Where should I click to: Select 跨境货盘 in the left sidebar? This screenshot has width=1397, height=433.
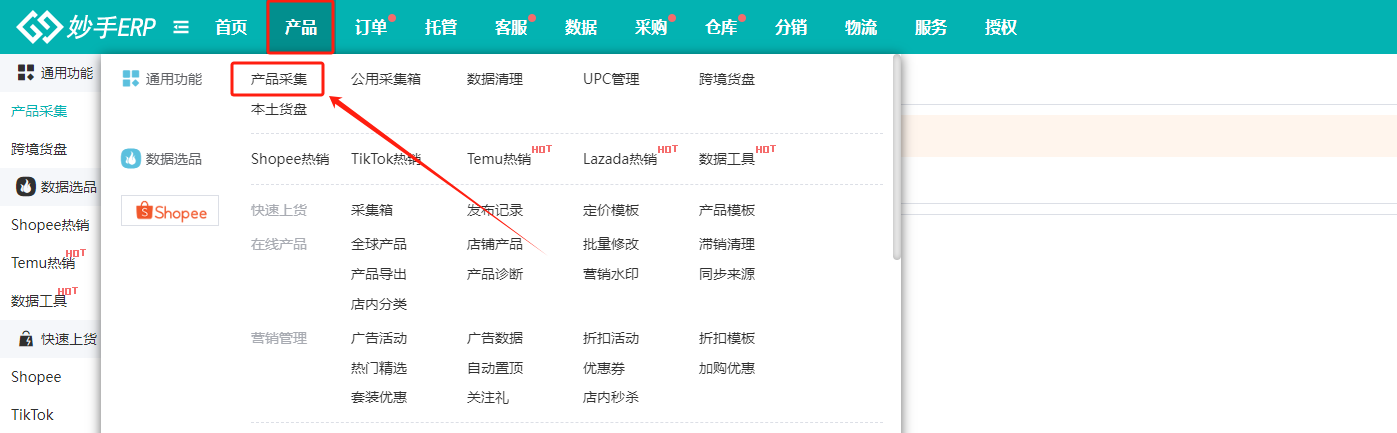coord(39,149)
